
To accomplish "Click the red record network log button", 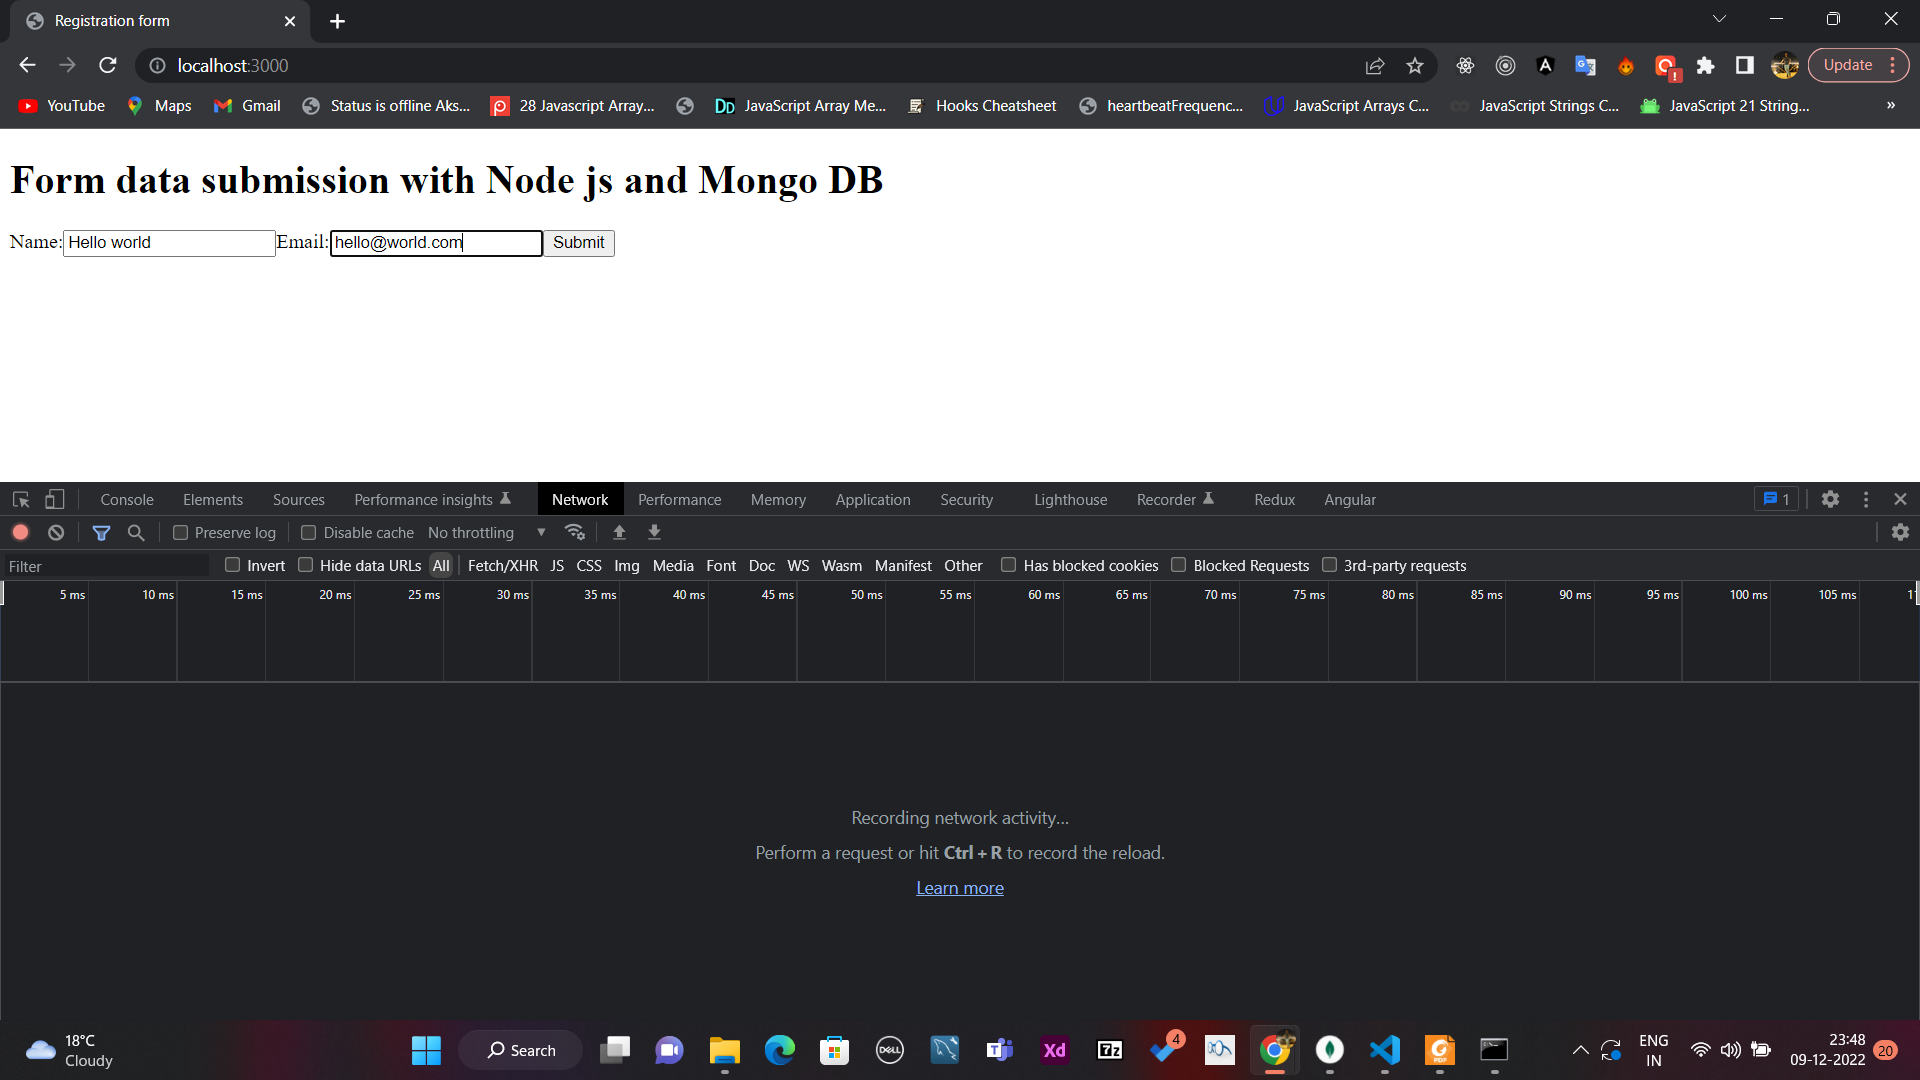I will 20,532.
